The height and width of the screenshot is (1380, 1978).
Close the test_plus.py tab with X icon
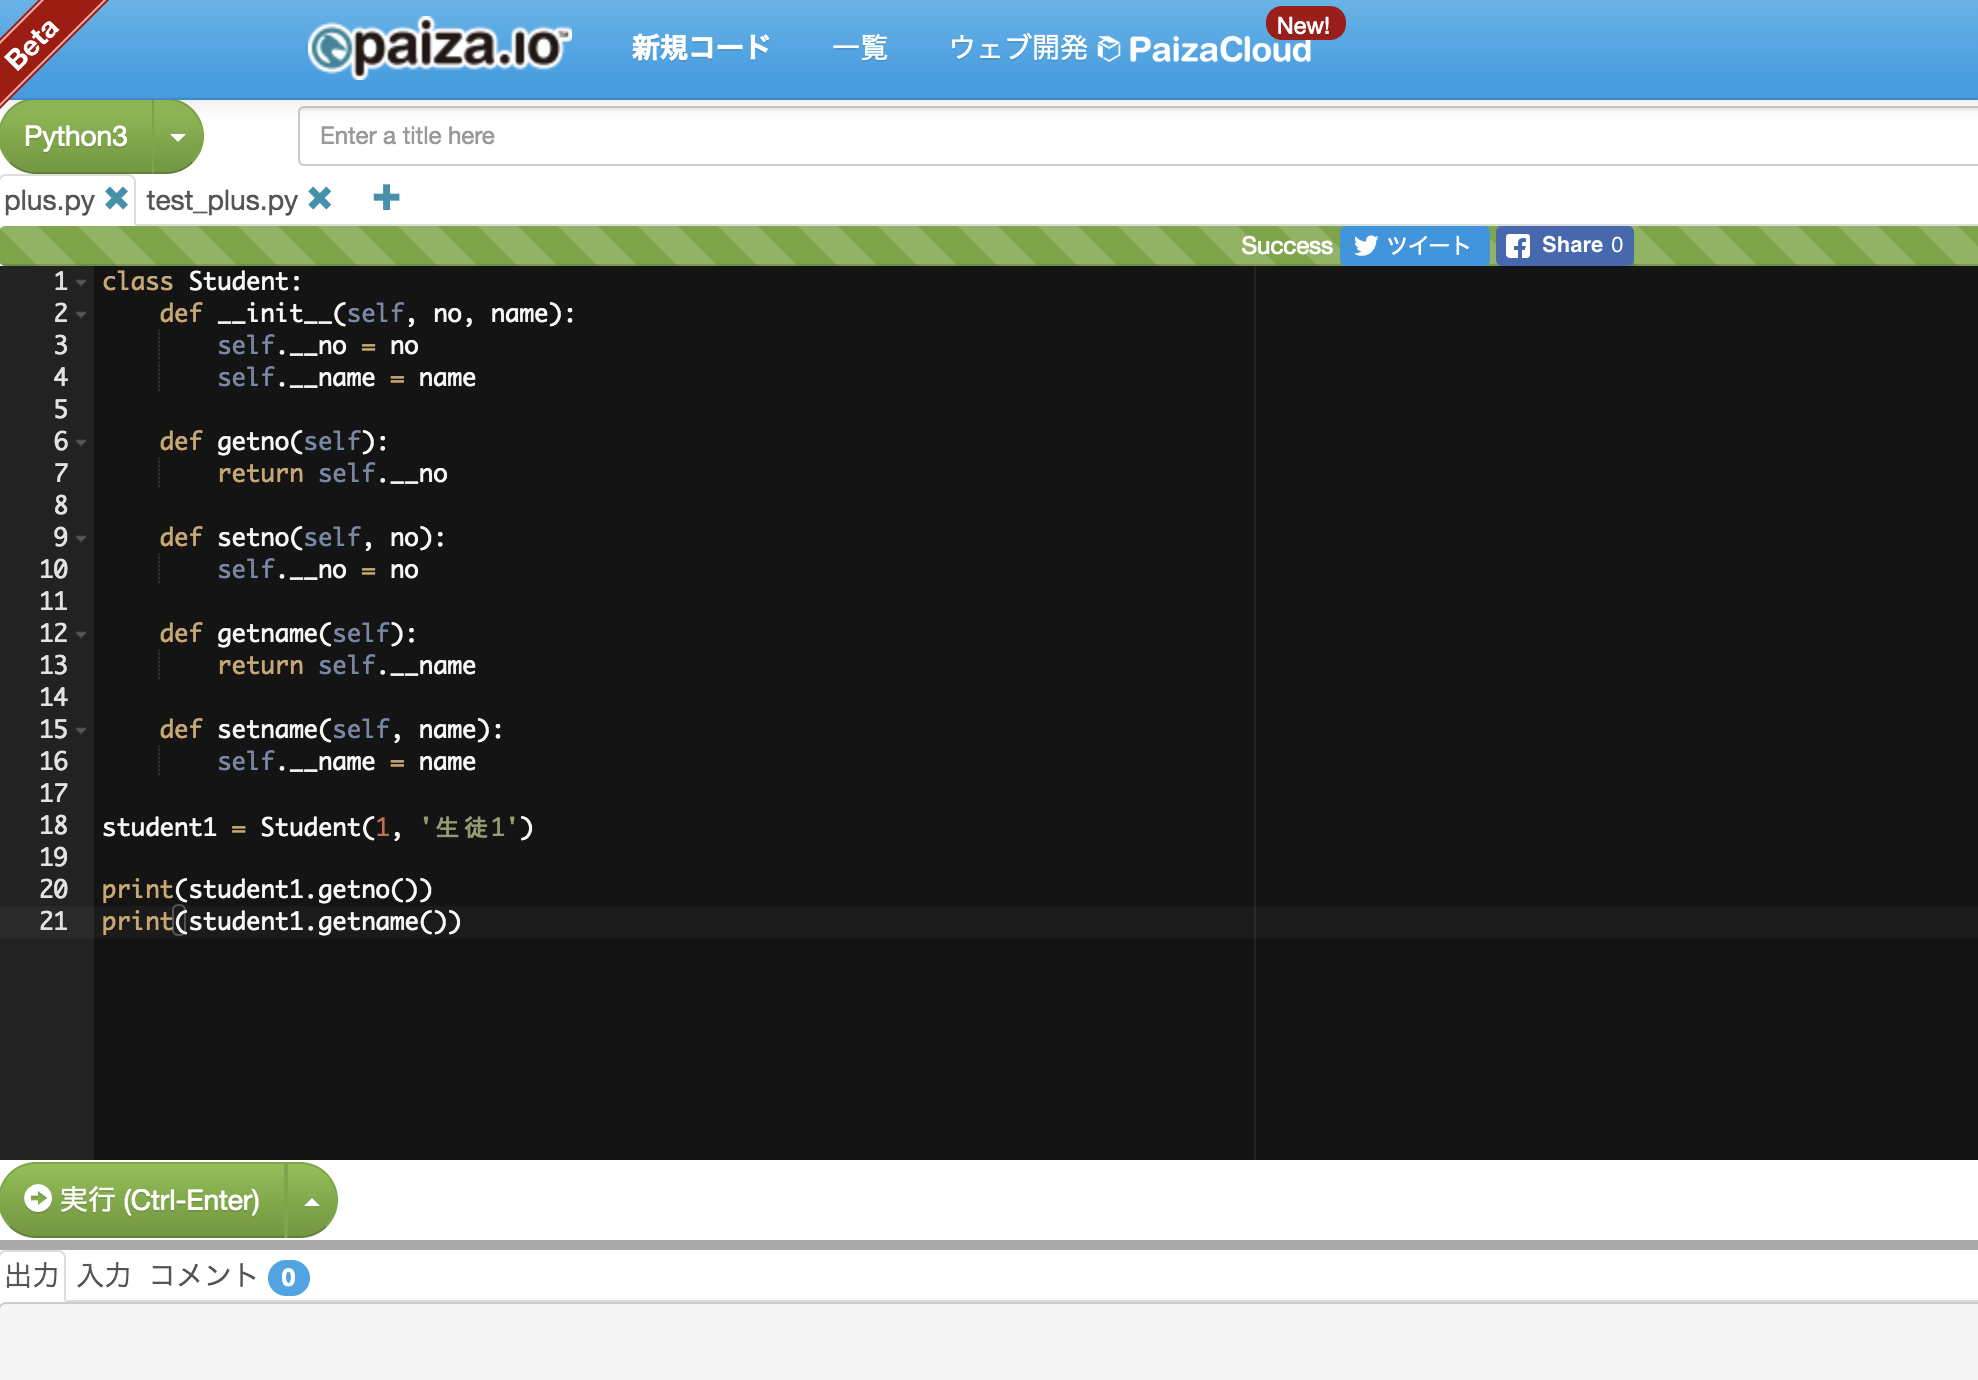(x=319, y=198)
